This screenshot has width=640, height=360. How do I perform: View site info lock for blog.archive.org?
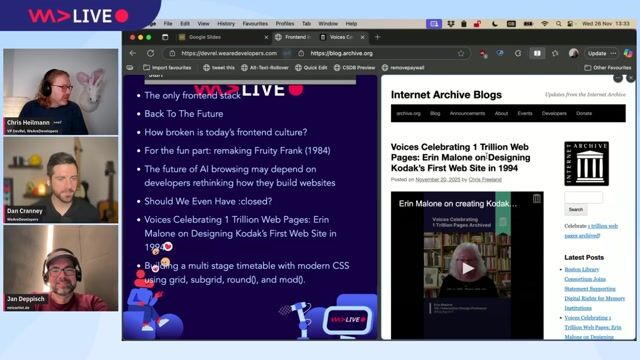[x=301, y=53]
